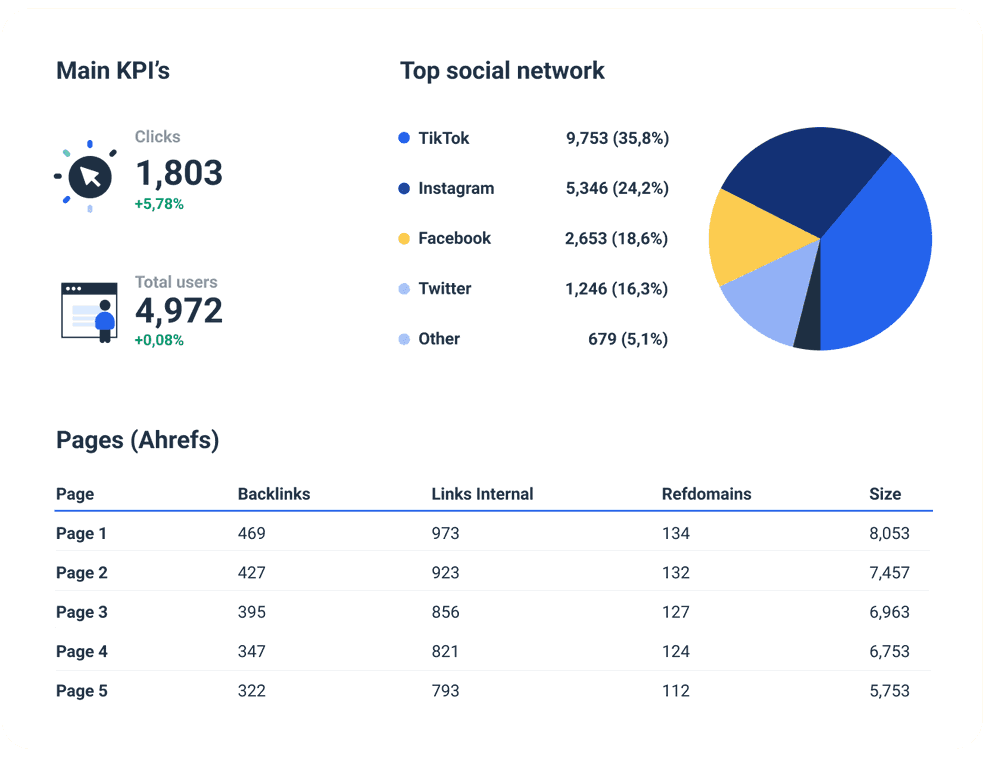Click the Clicks value 1,803
The width and height of the screenshot is (992, 757).
(179, 173)
